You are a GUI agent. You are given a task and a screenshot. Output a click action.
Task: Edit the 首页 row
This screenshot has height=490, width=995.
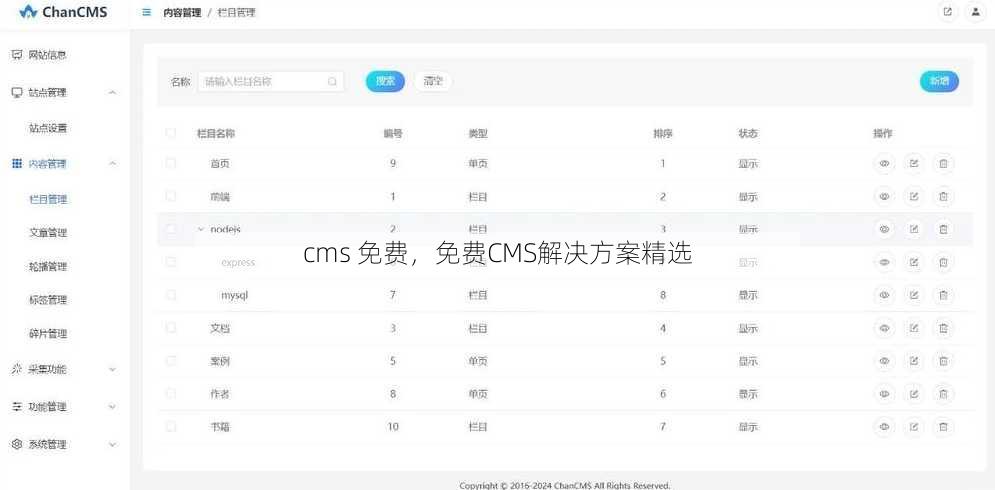click(914, 164)
